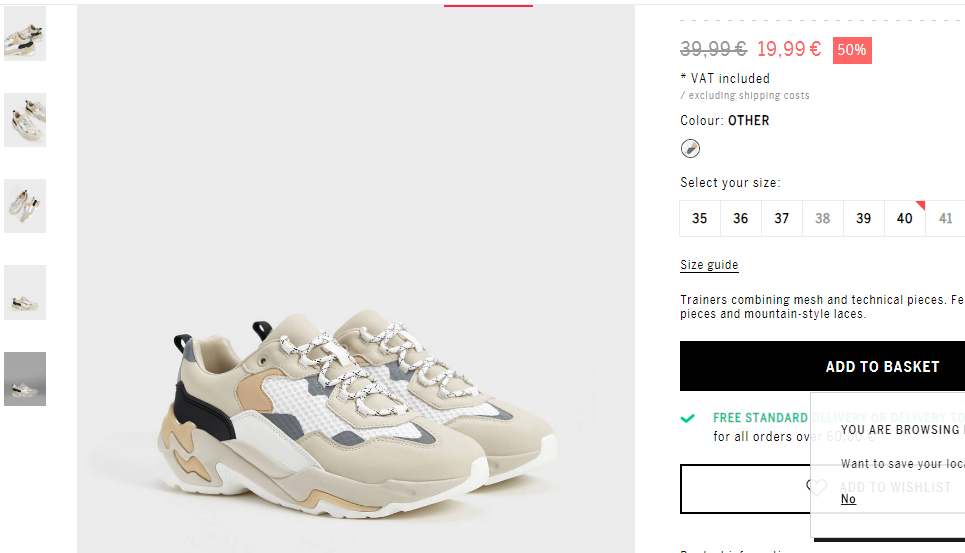Image resolution: width=965 pixels, height=553 pixels.
Task: Open the Size guide link
Action: [709, 265]
